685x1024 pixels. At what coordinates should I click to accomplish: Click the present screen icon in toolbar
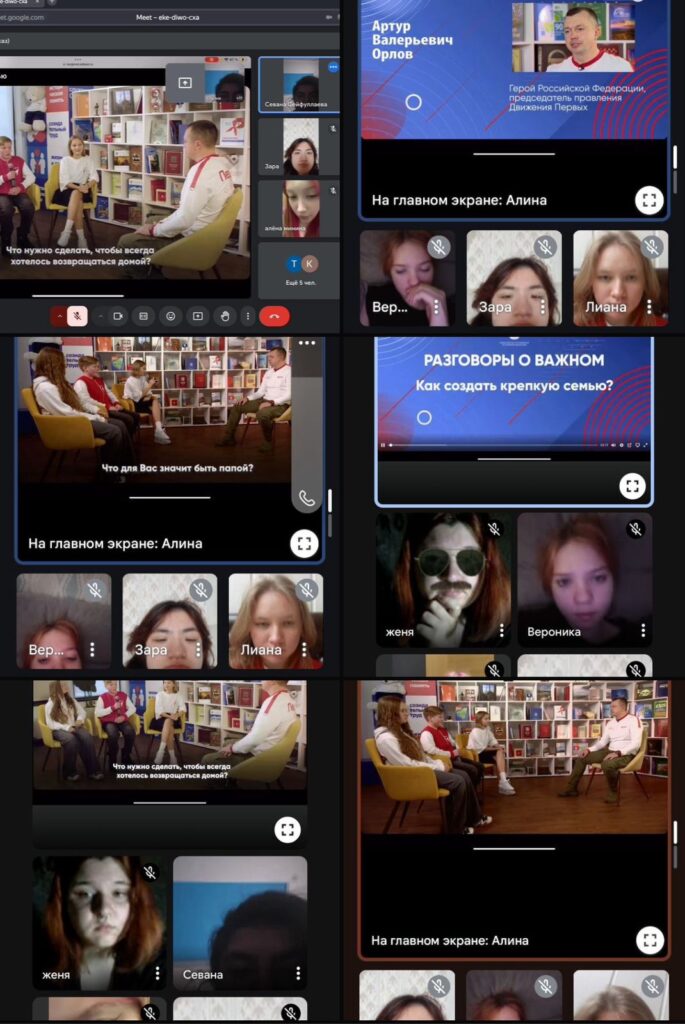coord(198,316)
